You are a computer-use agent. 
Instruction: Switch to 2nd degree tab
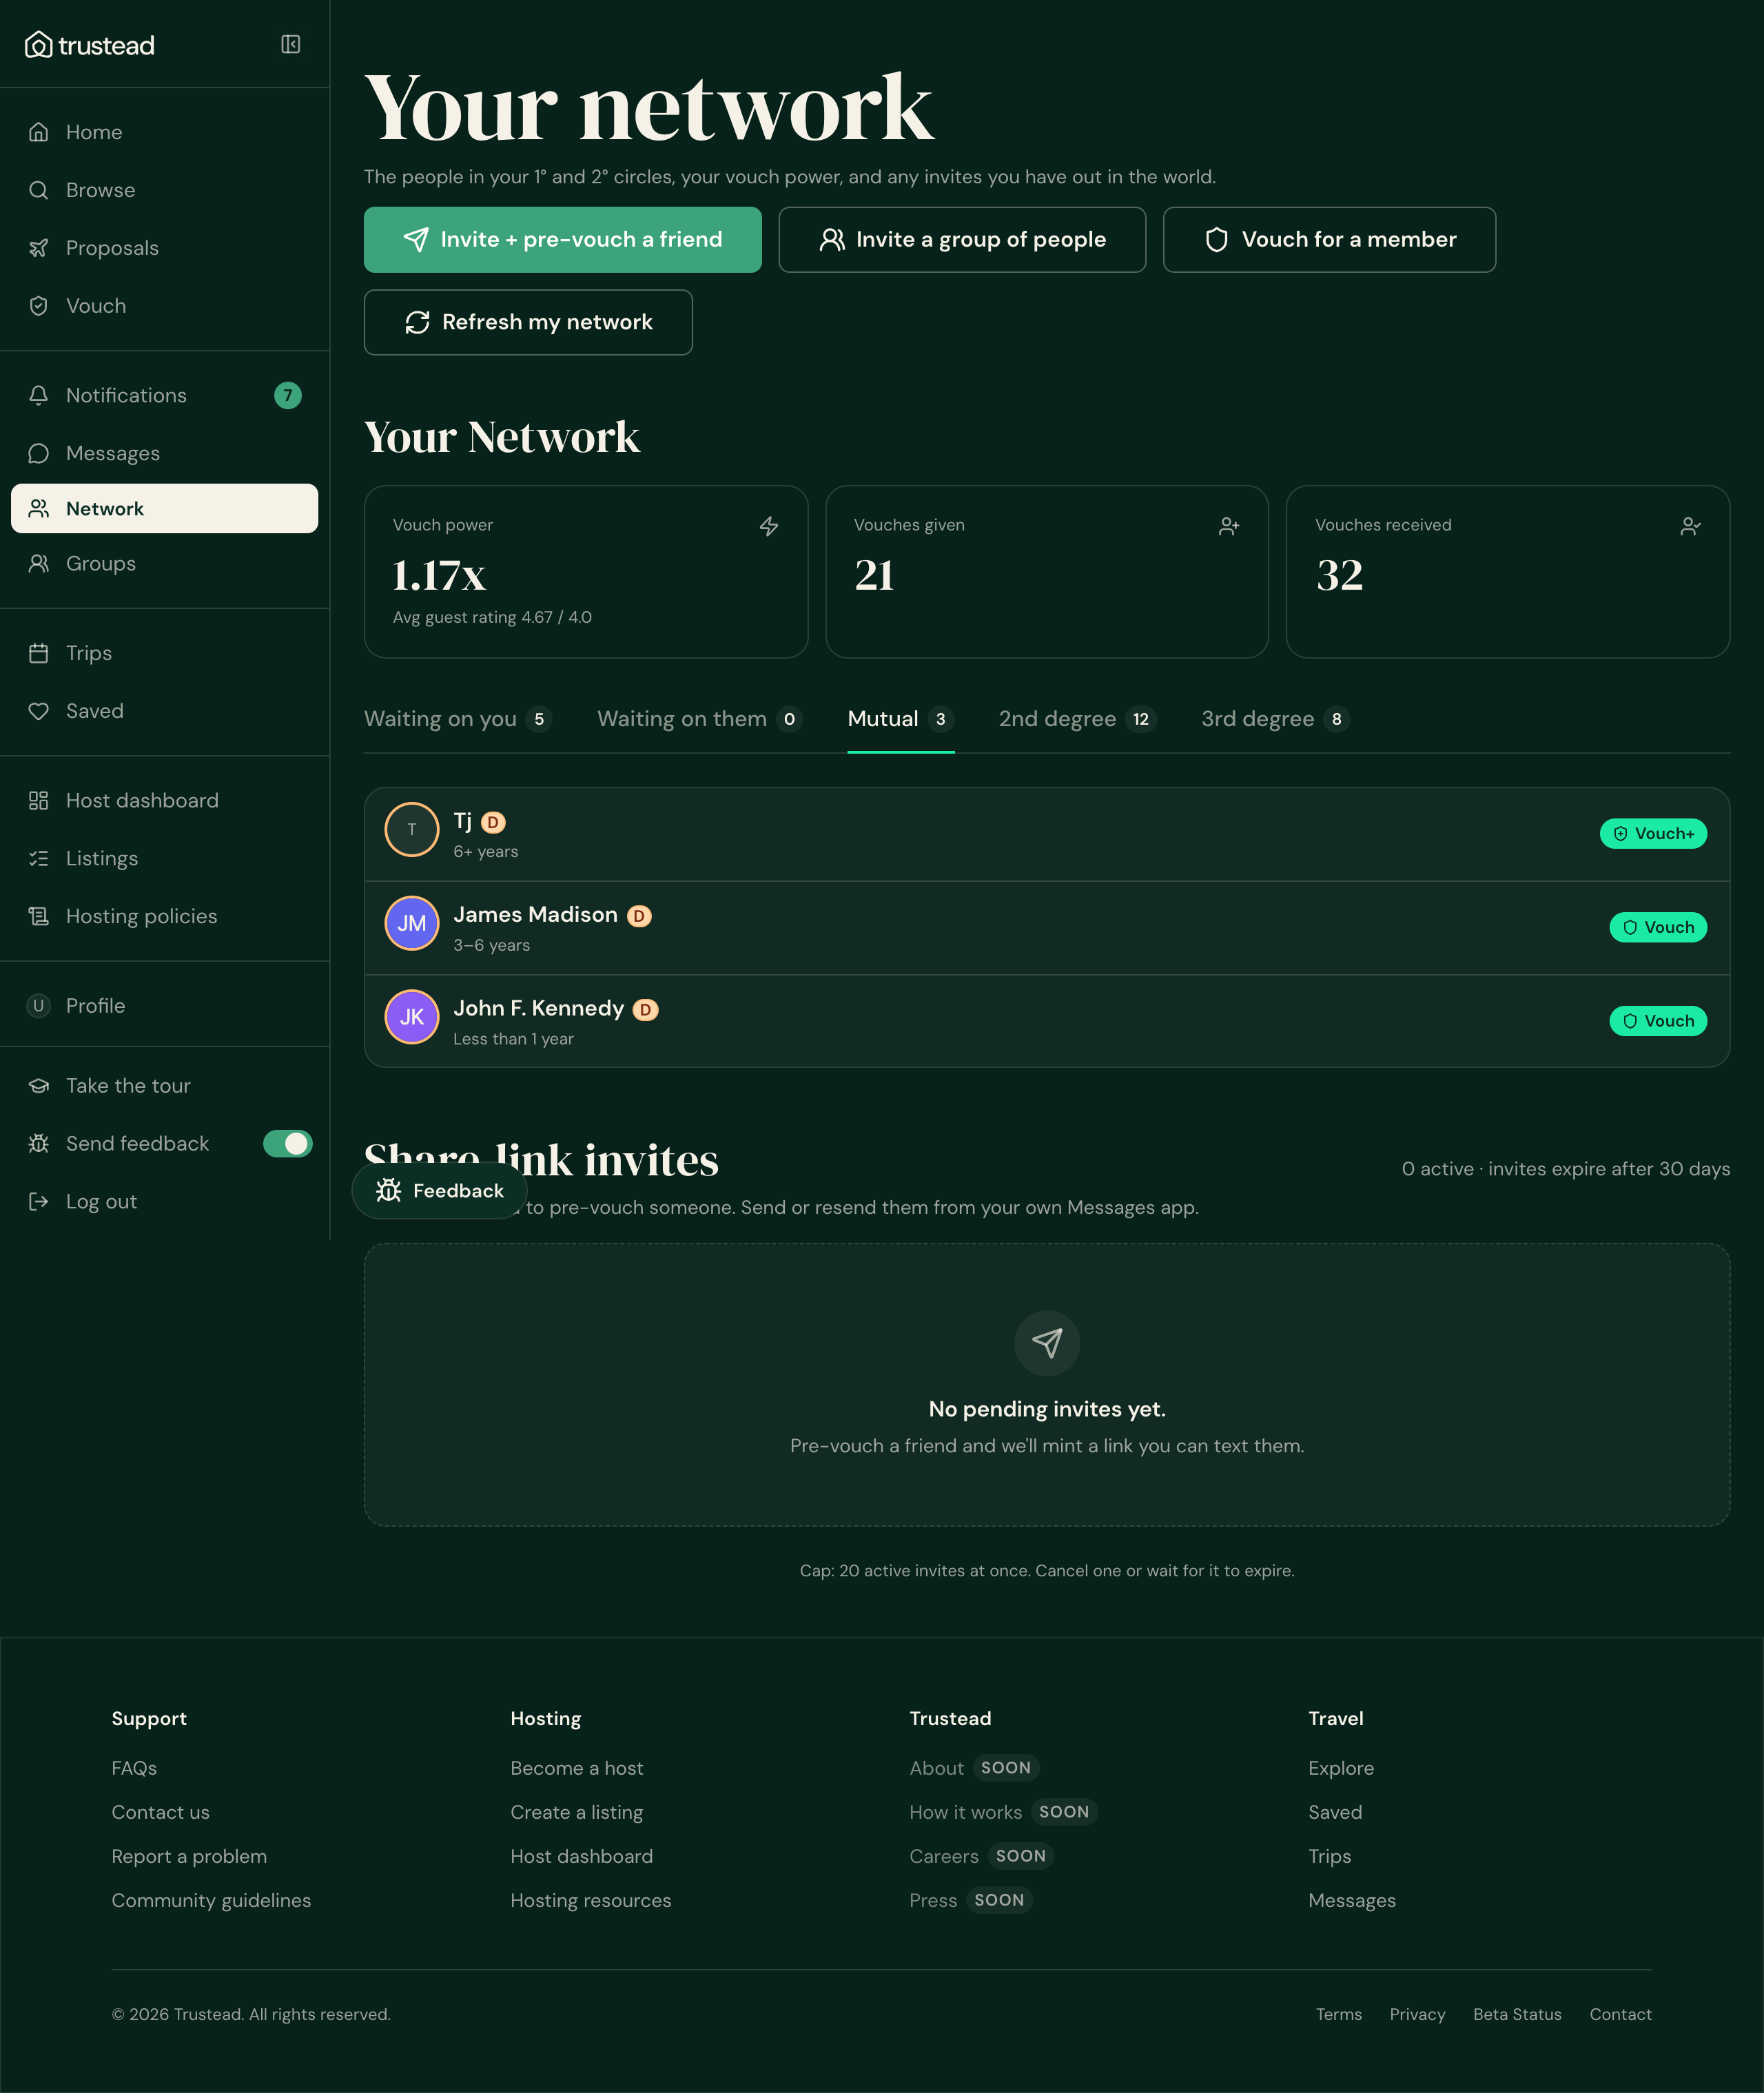click(x=1077, y=719)
